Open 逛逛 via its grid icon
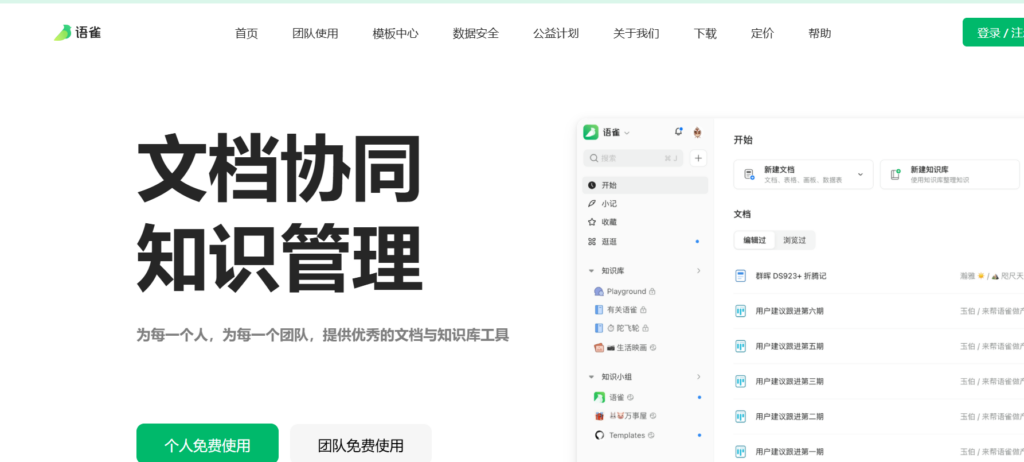The image size is (1024, 462). click(x=592, y=242)
